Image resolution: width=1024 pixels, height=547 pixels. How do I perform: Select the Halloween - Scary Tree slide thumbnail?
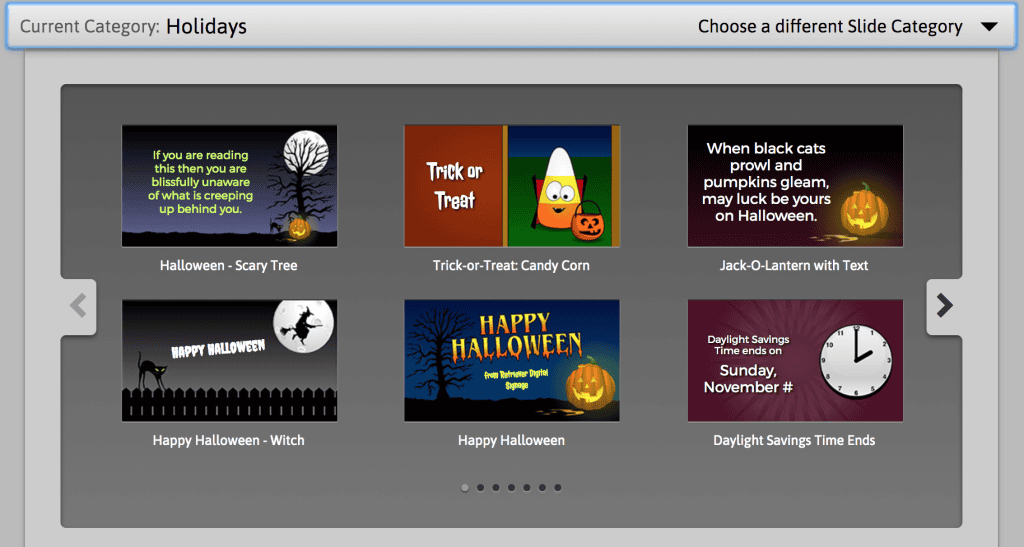tap(229, 186)
